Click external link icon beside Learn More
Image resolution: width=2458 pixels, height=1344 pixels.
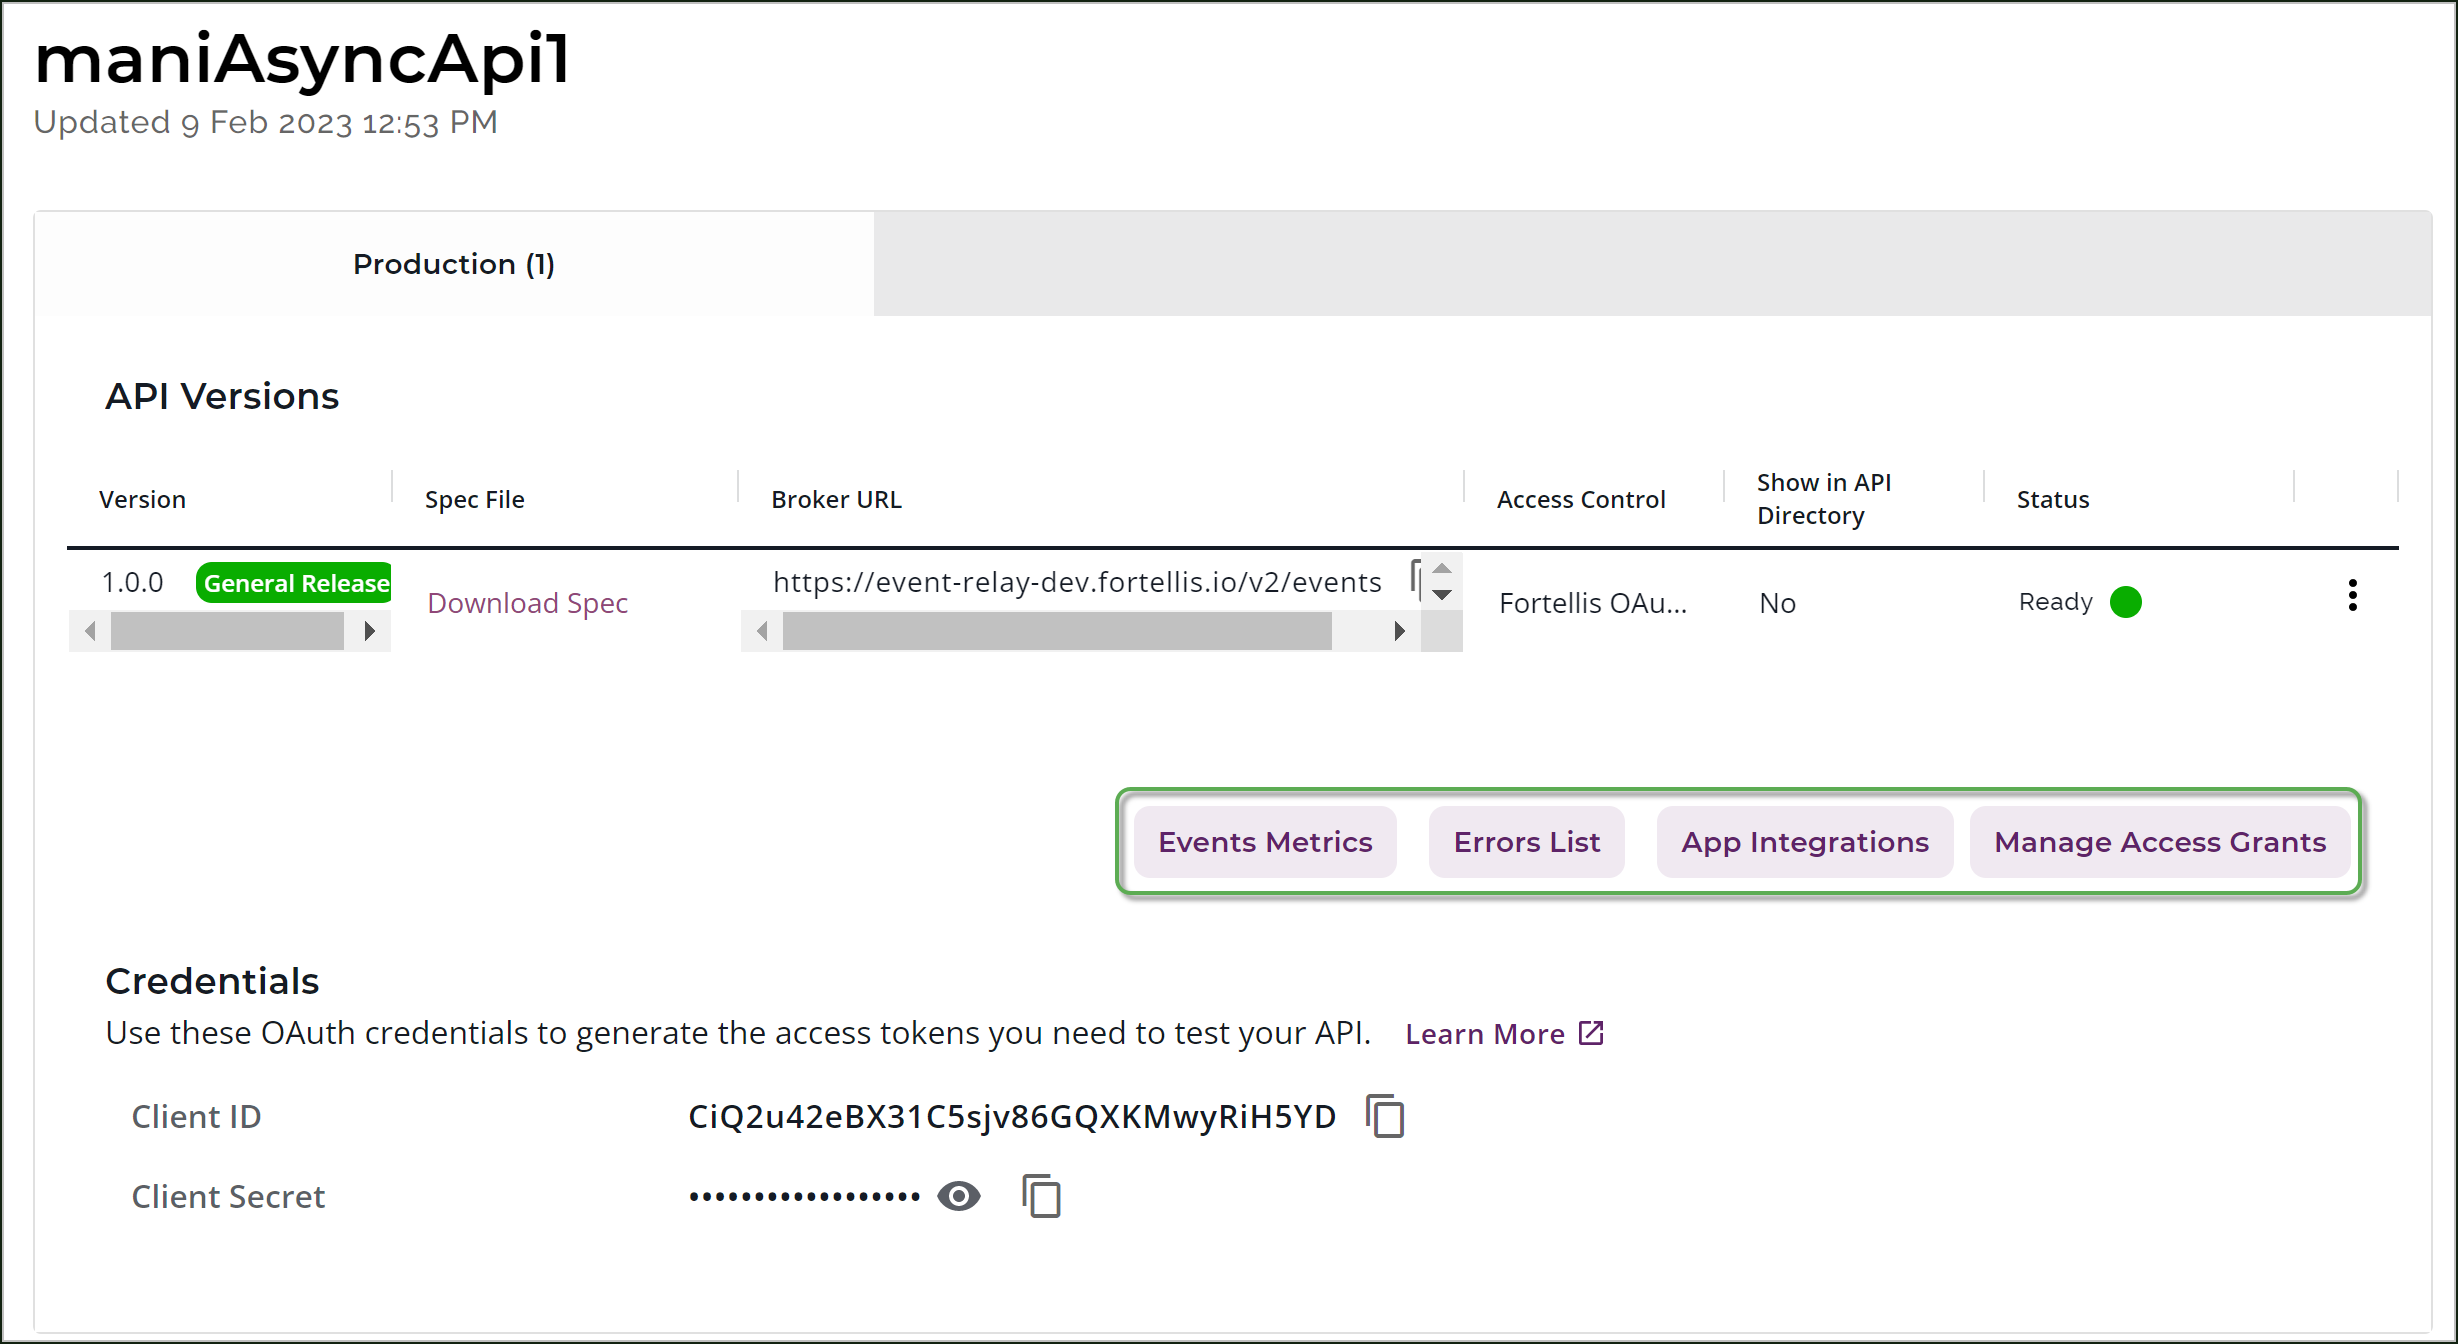tap(1591, 1033)
